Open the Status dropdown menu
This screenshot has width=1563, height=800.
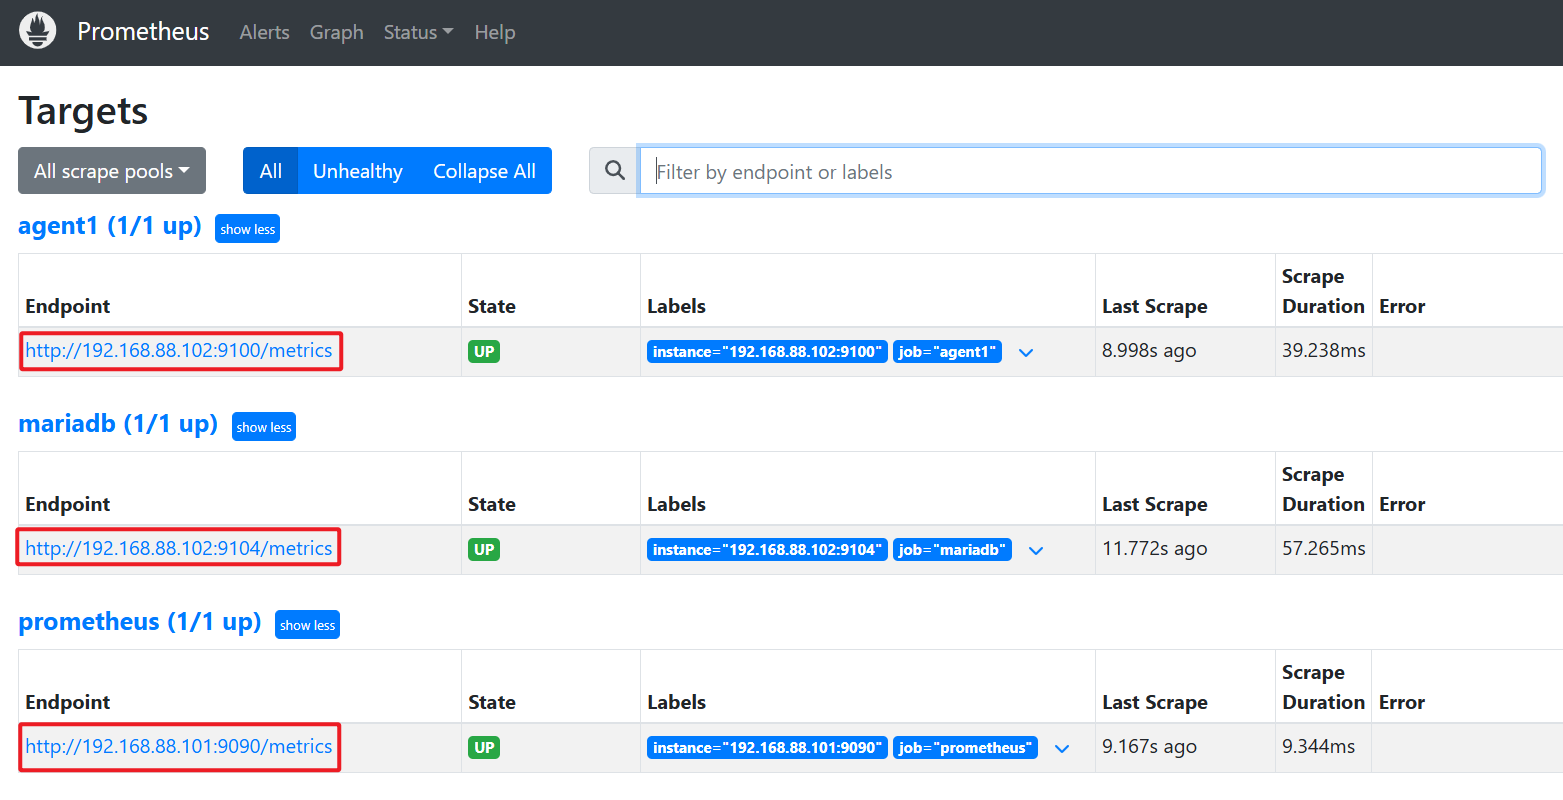418,32
